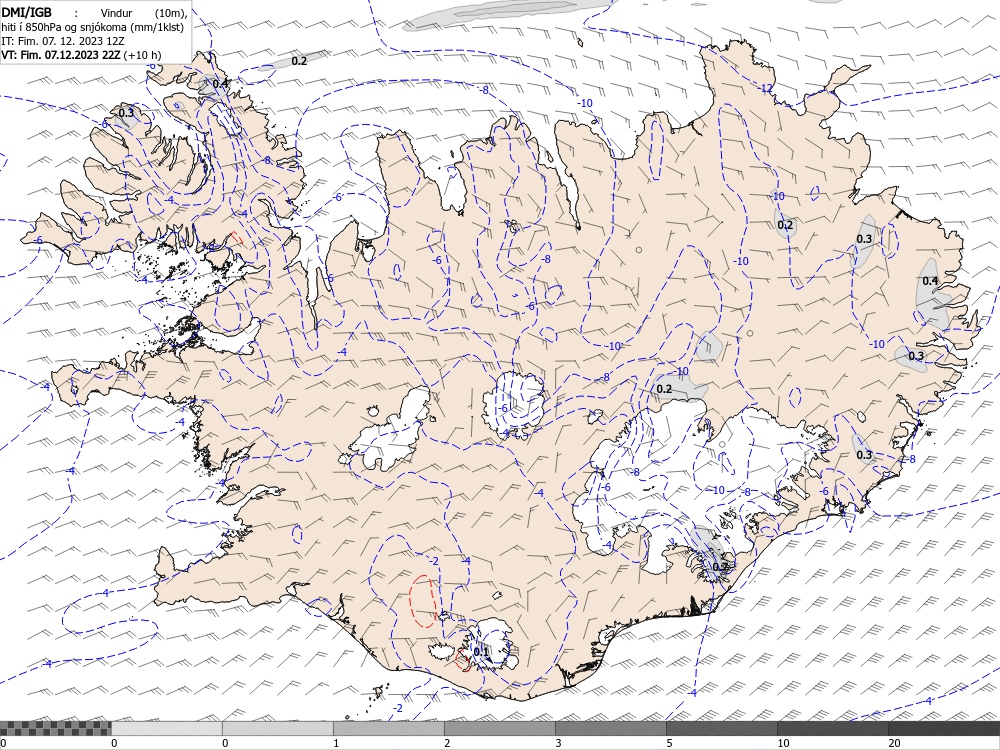The image size is (1000, 750).
Task: Choose the darkest legend swatch after 20
Action: [x=944, y=728]
